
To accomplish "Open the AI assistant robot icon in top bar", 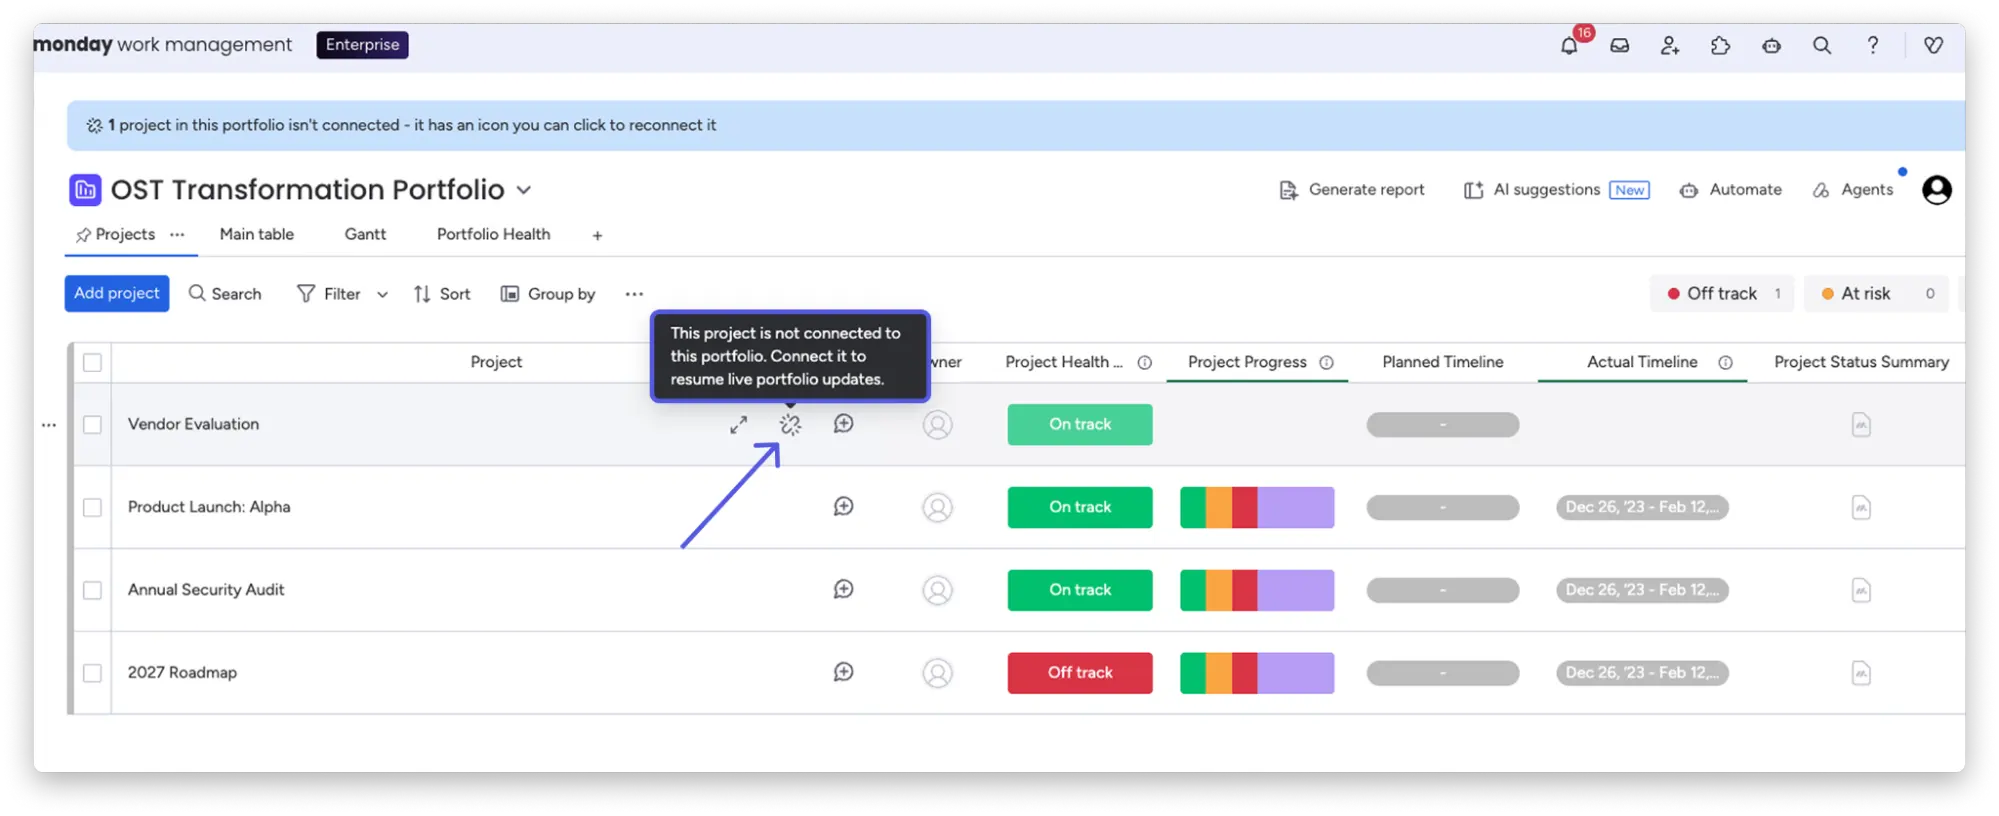I will 1772,45.
